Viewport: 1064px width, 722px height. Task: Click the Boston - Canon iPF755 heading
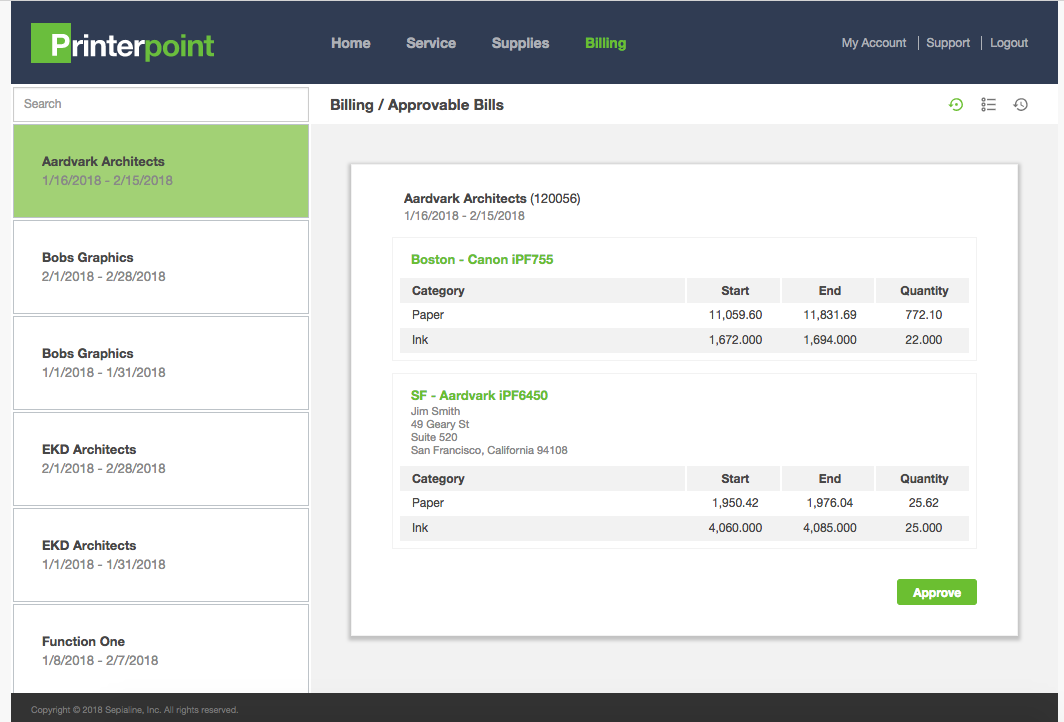pos(482,259)
